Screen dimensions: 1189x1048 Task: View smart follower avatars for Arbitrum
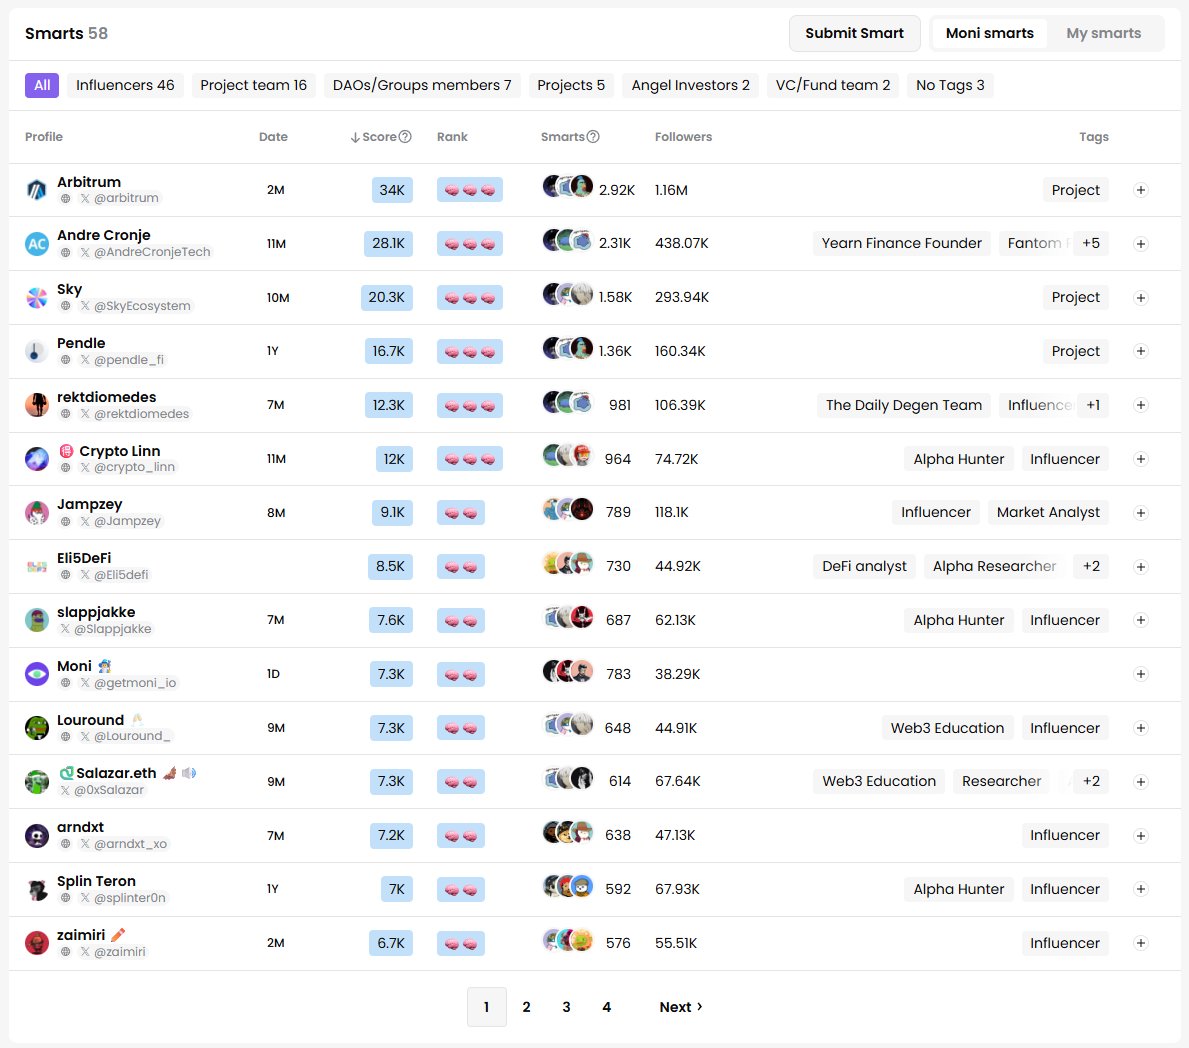click(568, 186)
